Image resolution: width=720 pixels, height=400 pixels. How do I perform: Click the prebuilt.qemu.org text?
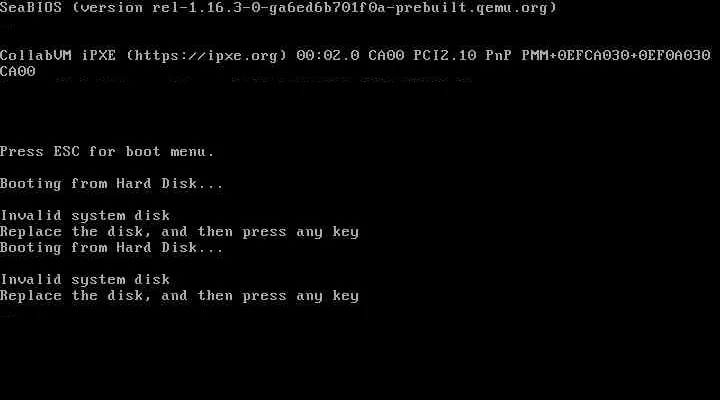tap(472, 8)
